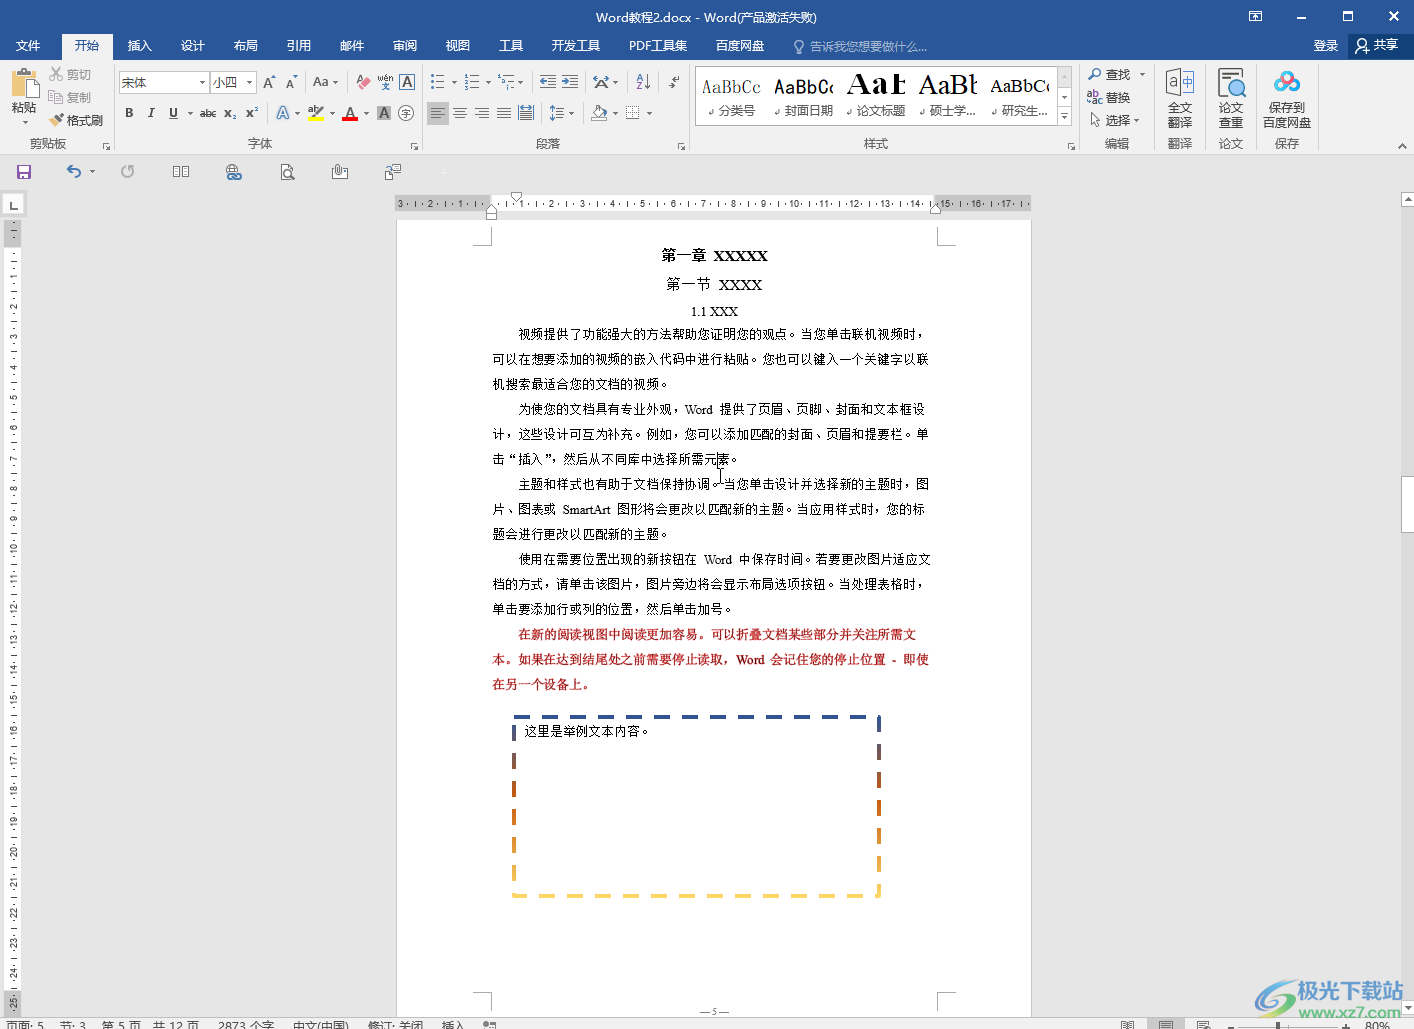The image size is (1414, 1029).
Task: Click the distributed alignment icon
Action: point(526,113)
